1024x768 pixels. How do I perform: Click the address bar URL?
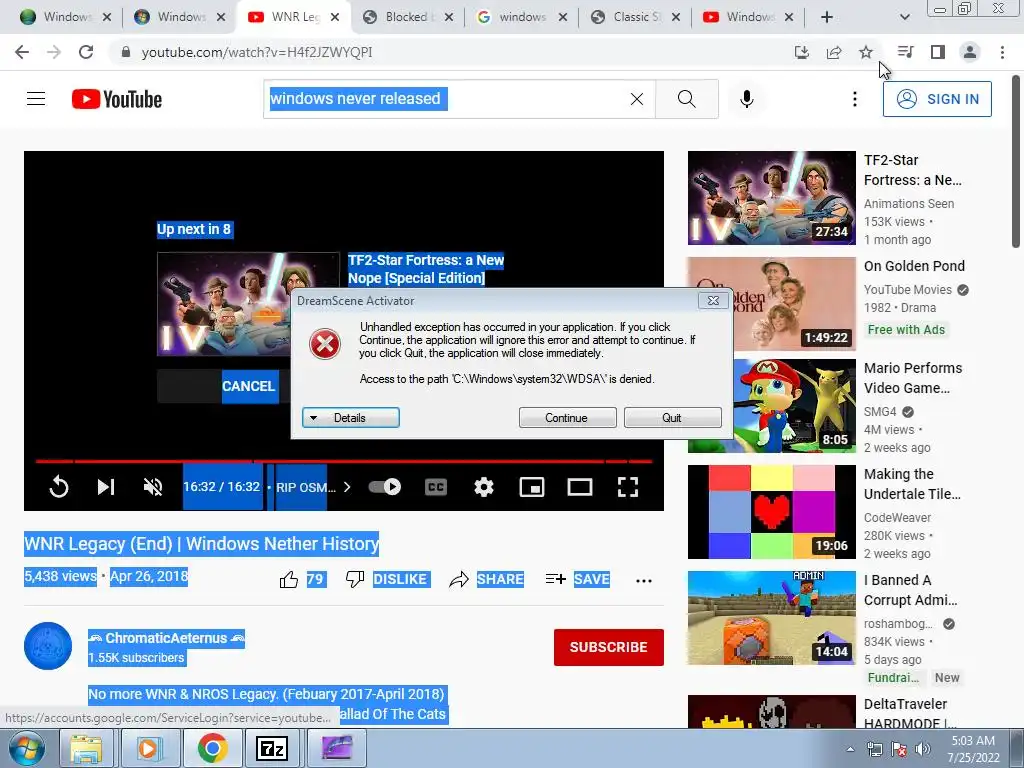pyautogui.click(x=257, y=52)
